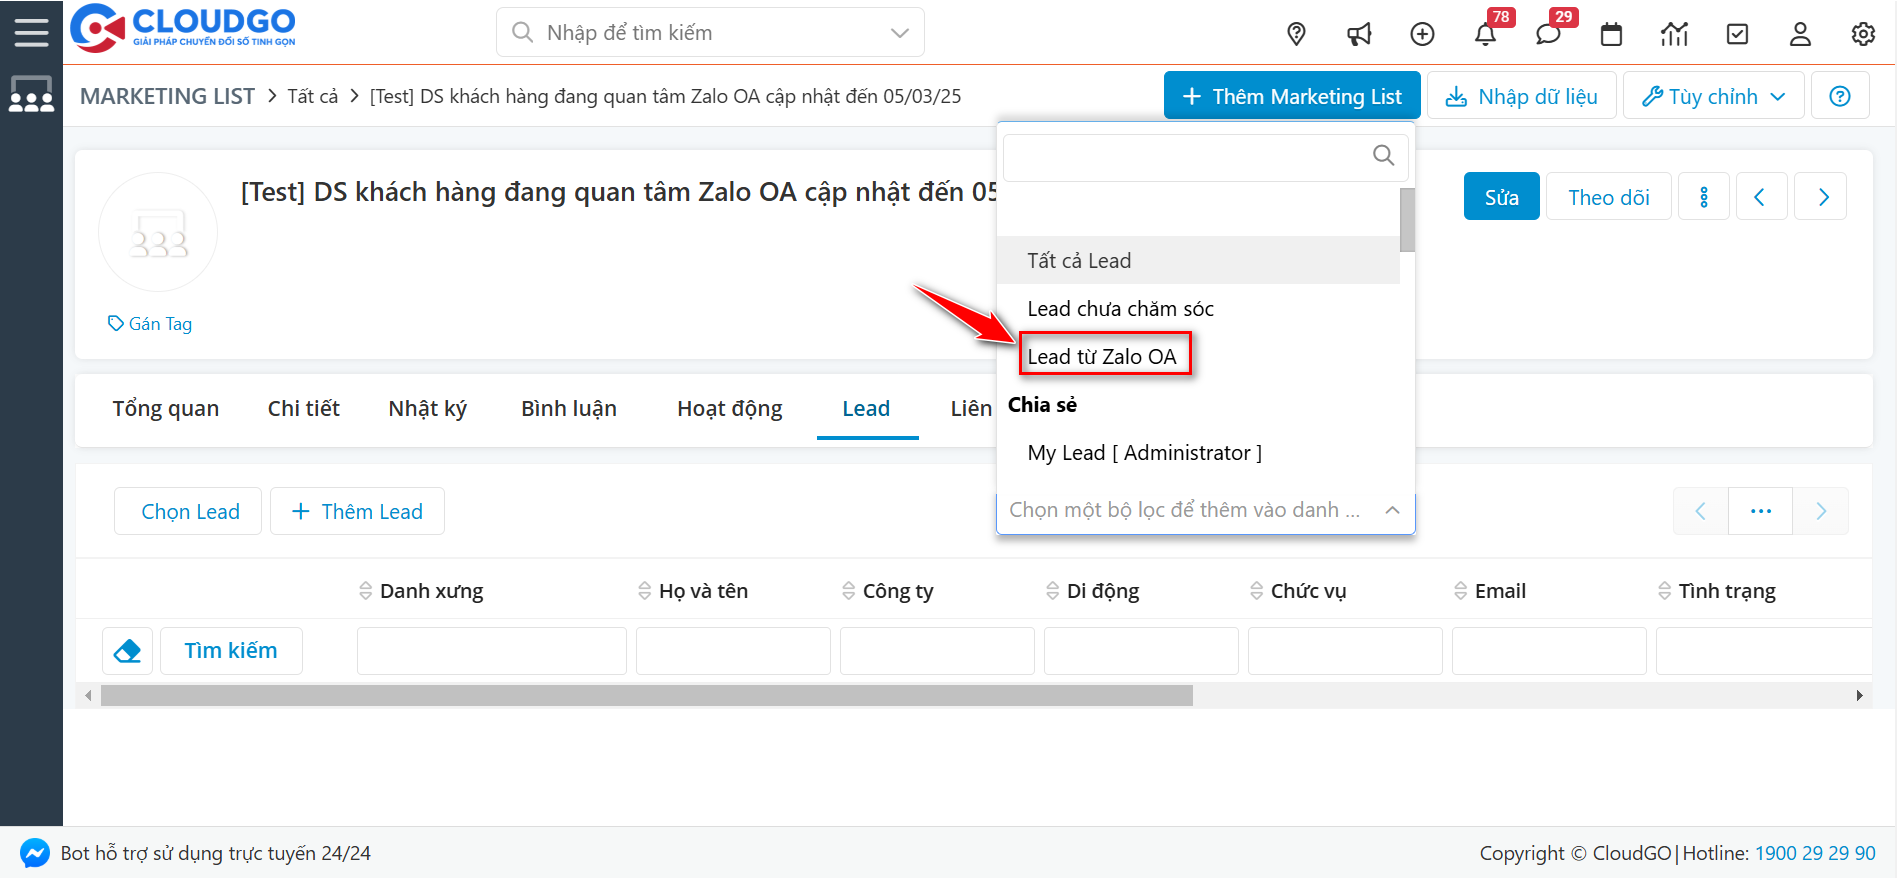The height and width of the screenshot is (878, 1897).
Task: Open the user profile icon
Action: click(x=1800, y=34)
